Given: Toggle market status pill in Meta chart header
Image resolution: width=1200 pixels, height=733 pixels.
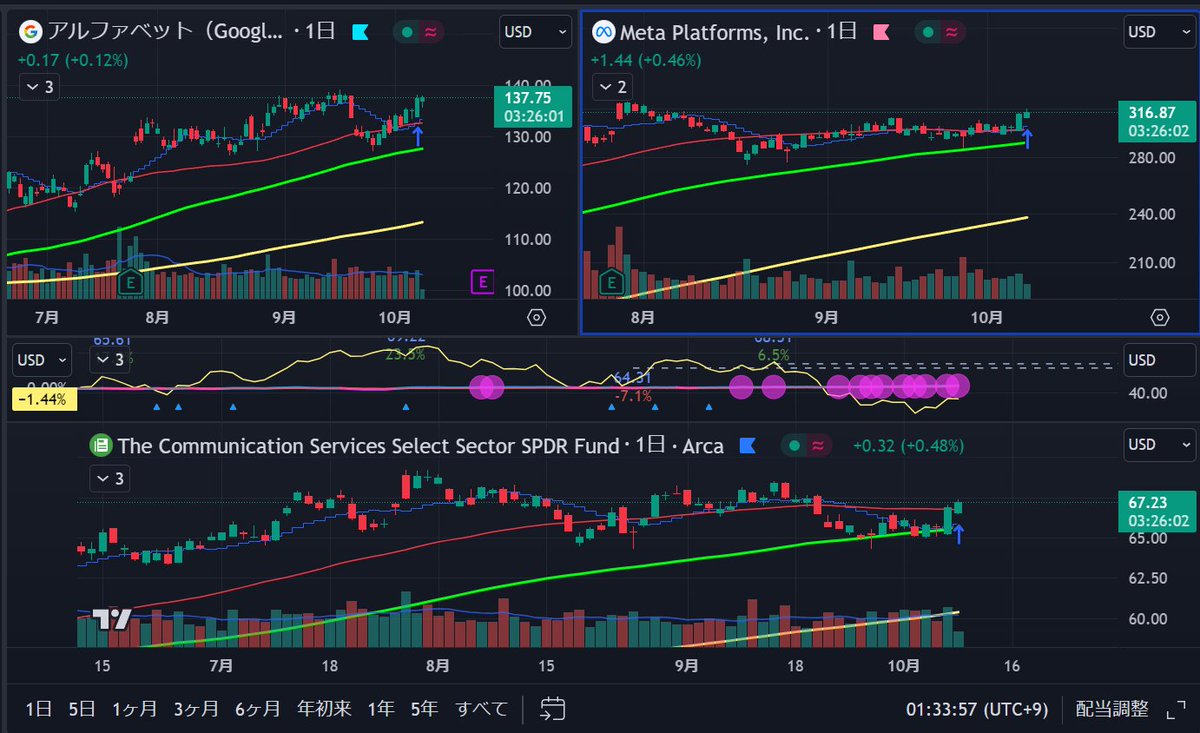Looking at the screenshot, I should coord(940,32).
